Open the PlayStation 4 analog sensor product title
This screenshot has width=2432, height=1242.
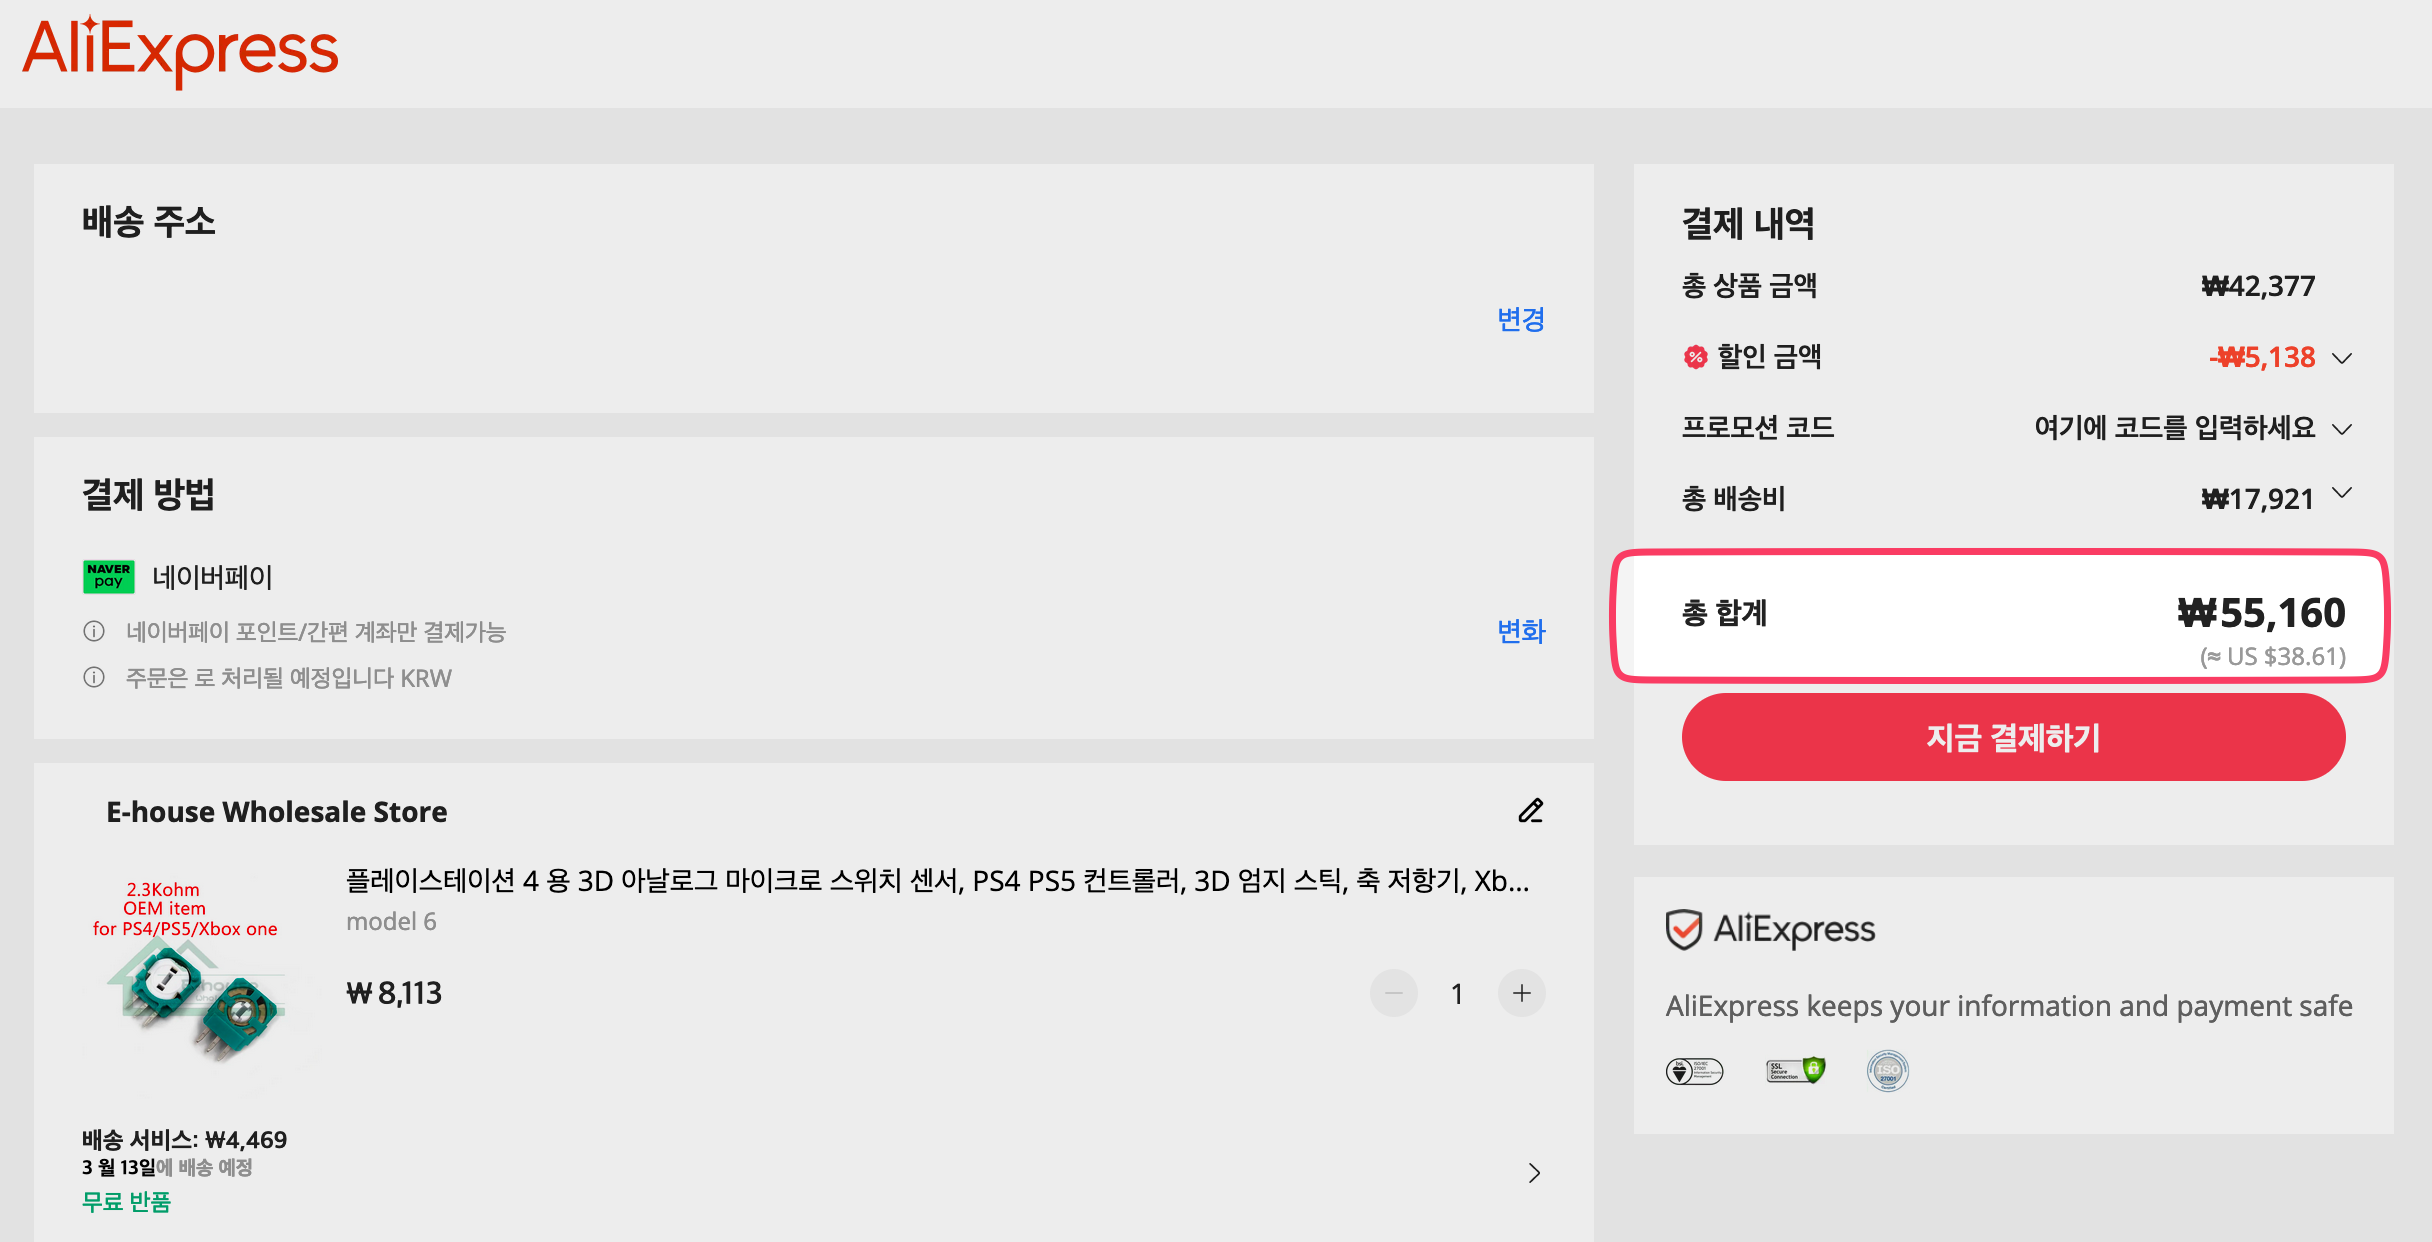[x=937, y=881]
